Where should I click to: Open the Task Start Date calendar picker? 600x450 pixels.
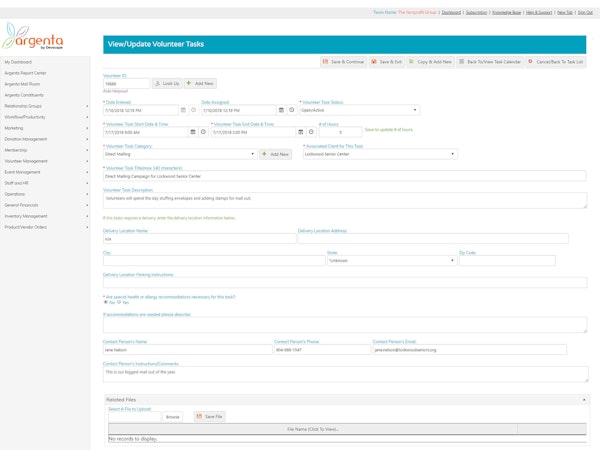[193, 132]
